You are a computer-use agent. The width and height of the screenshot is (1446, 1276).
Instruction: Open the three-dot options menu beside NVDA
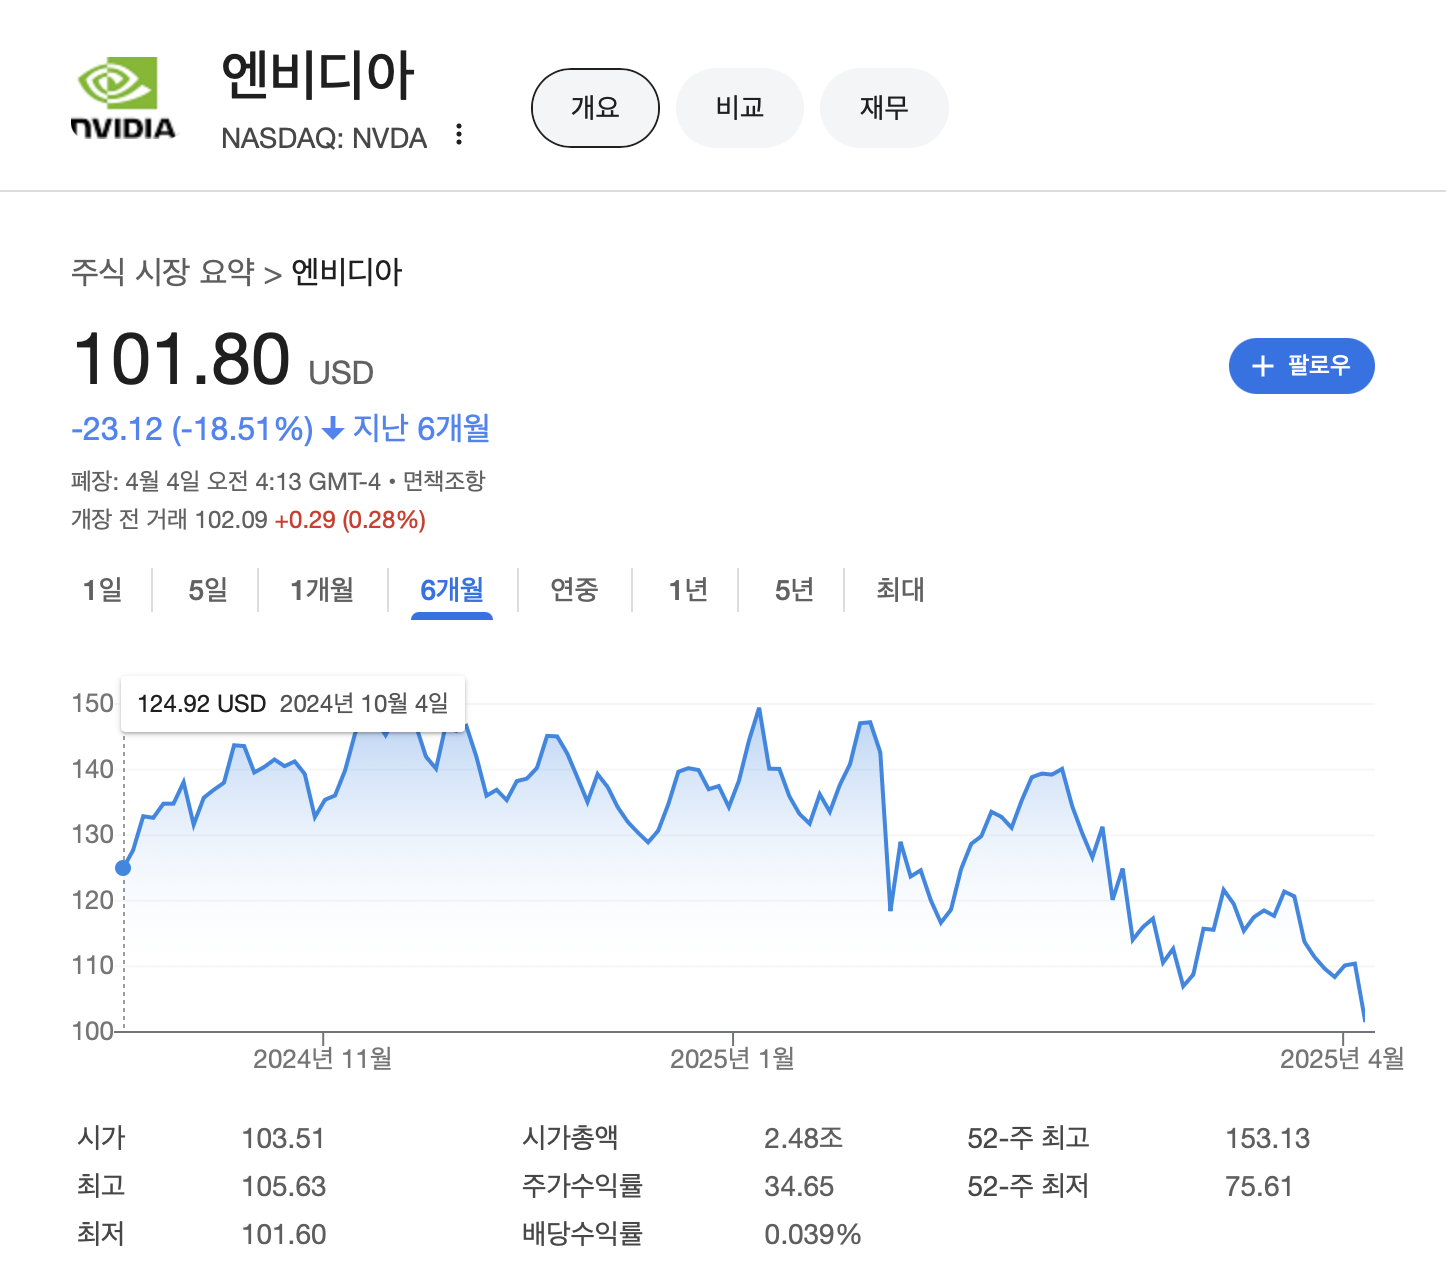coord(459,135)
